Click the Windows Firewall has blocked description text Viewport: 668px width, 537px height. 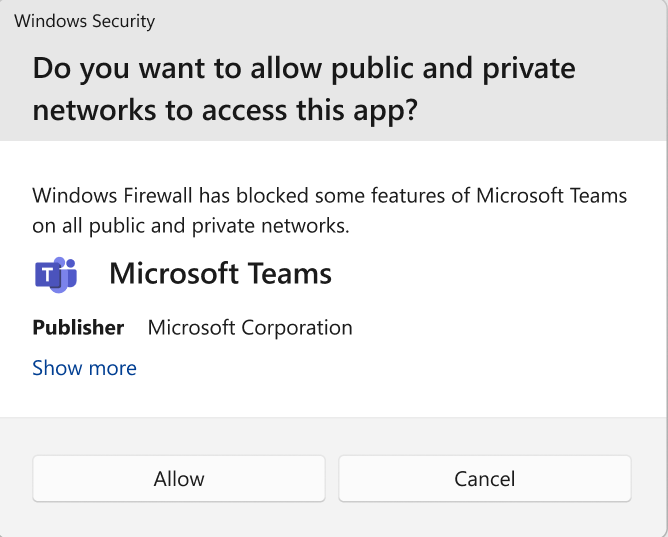tap(329, 210)
